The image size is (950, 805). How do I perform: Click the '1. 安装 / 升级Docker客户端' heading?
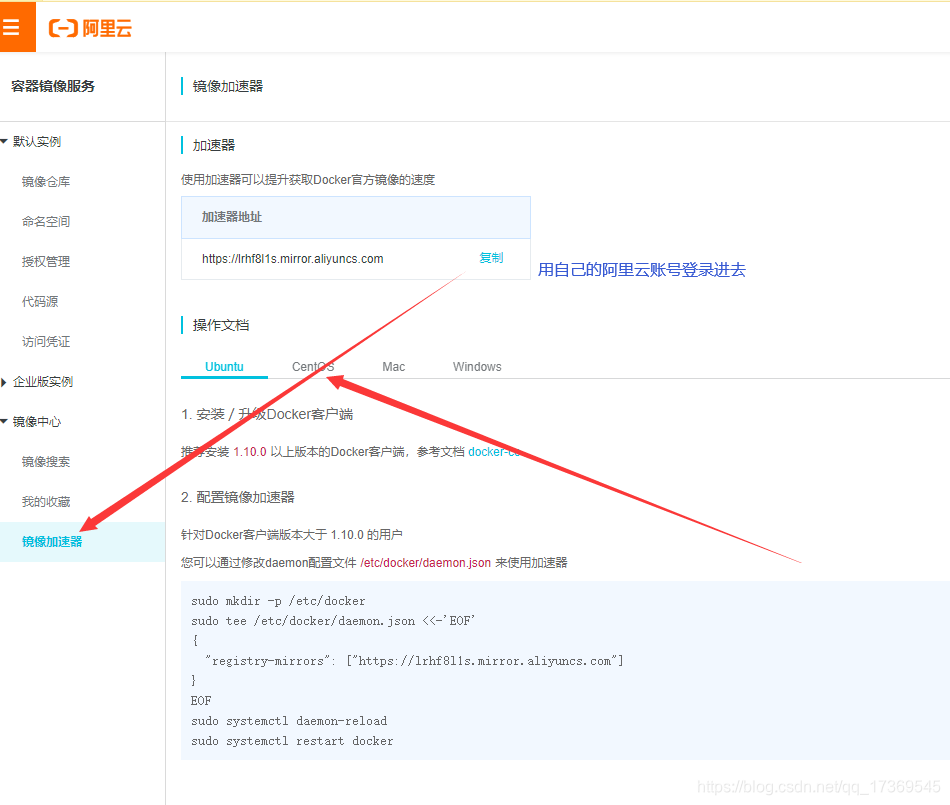267,414
